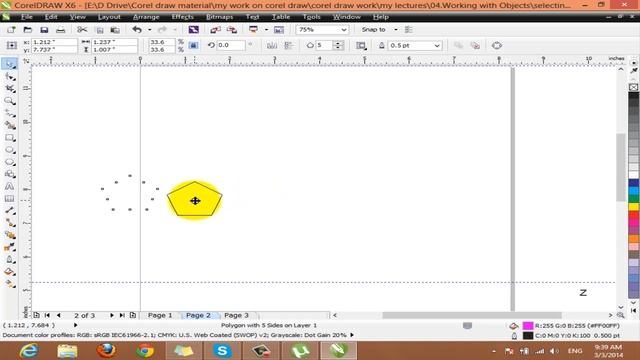Open the Tools menu
The width and height of the screenshot is (640, 360).
(x=311, y=17)
